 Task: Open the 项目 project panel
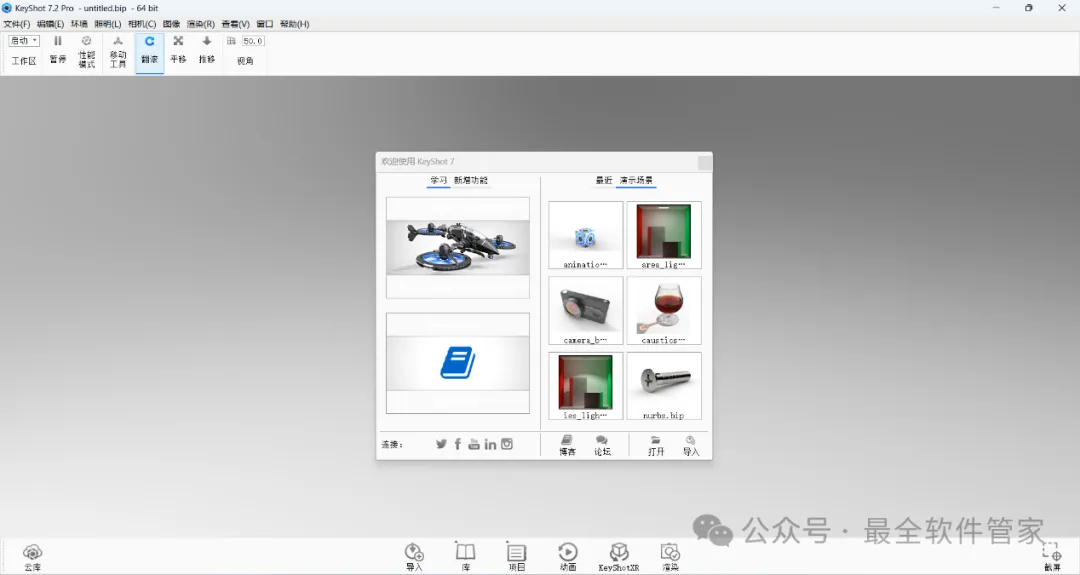click(517, 557)
